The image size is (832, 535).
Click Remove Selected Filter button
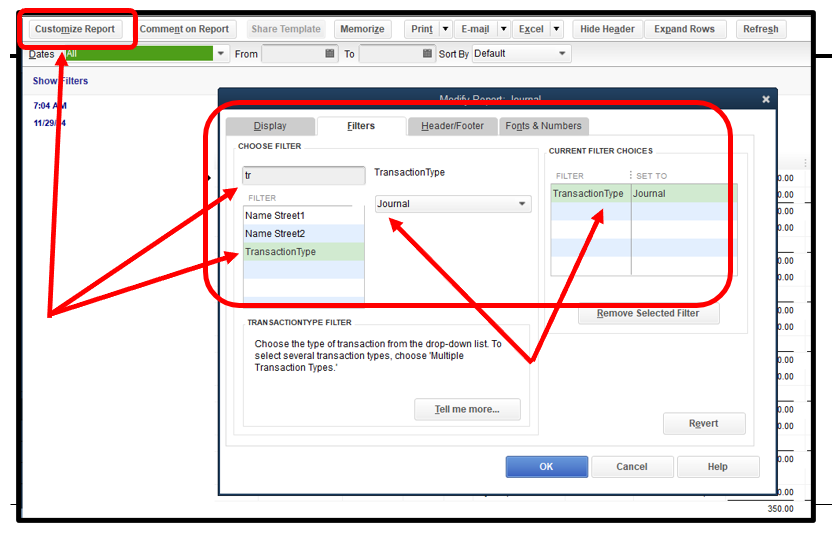648,314
